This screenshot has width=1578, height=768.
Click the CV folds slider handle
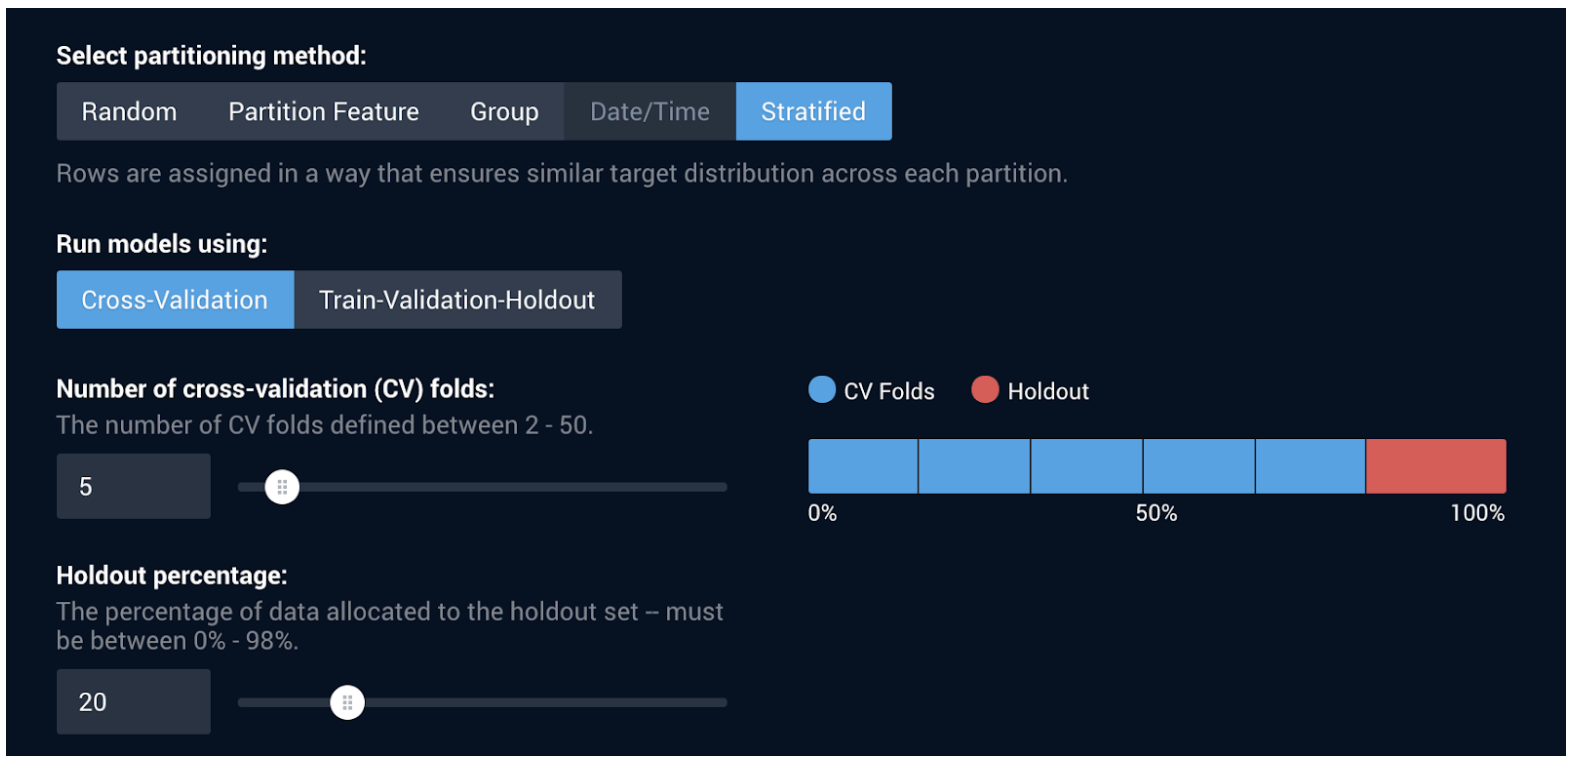click(282, 487)
